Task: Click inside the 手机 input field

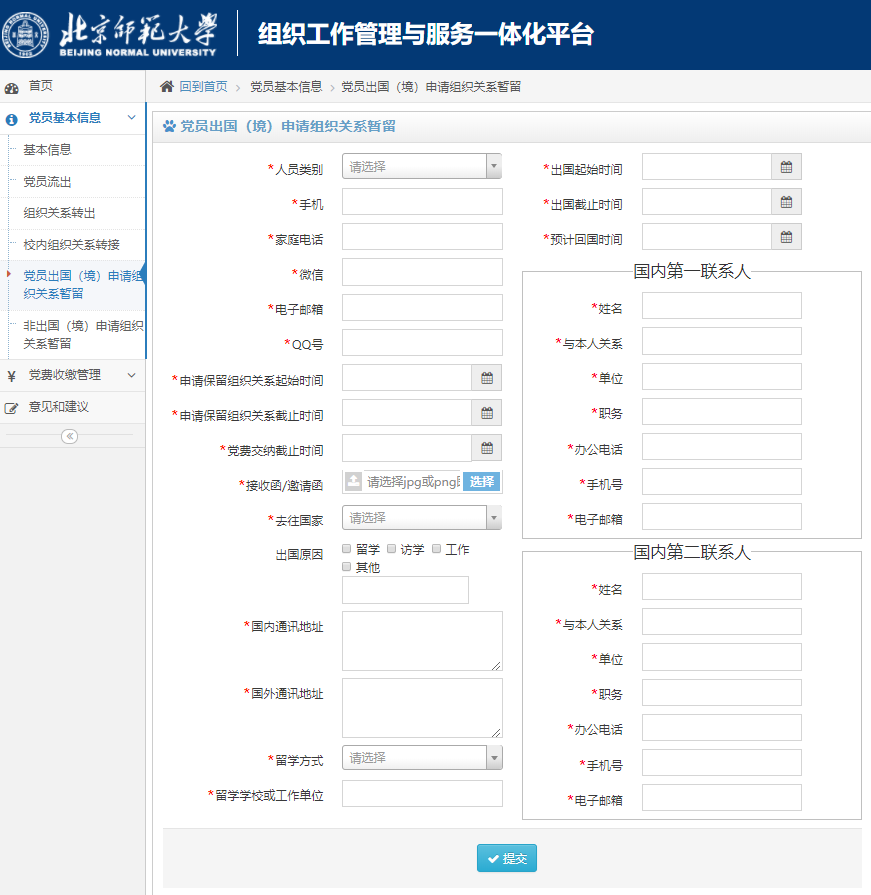Action: click(x=421, y=201)
